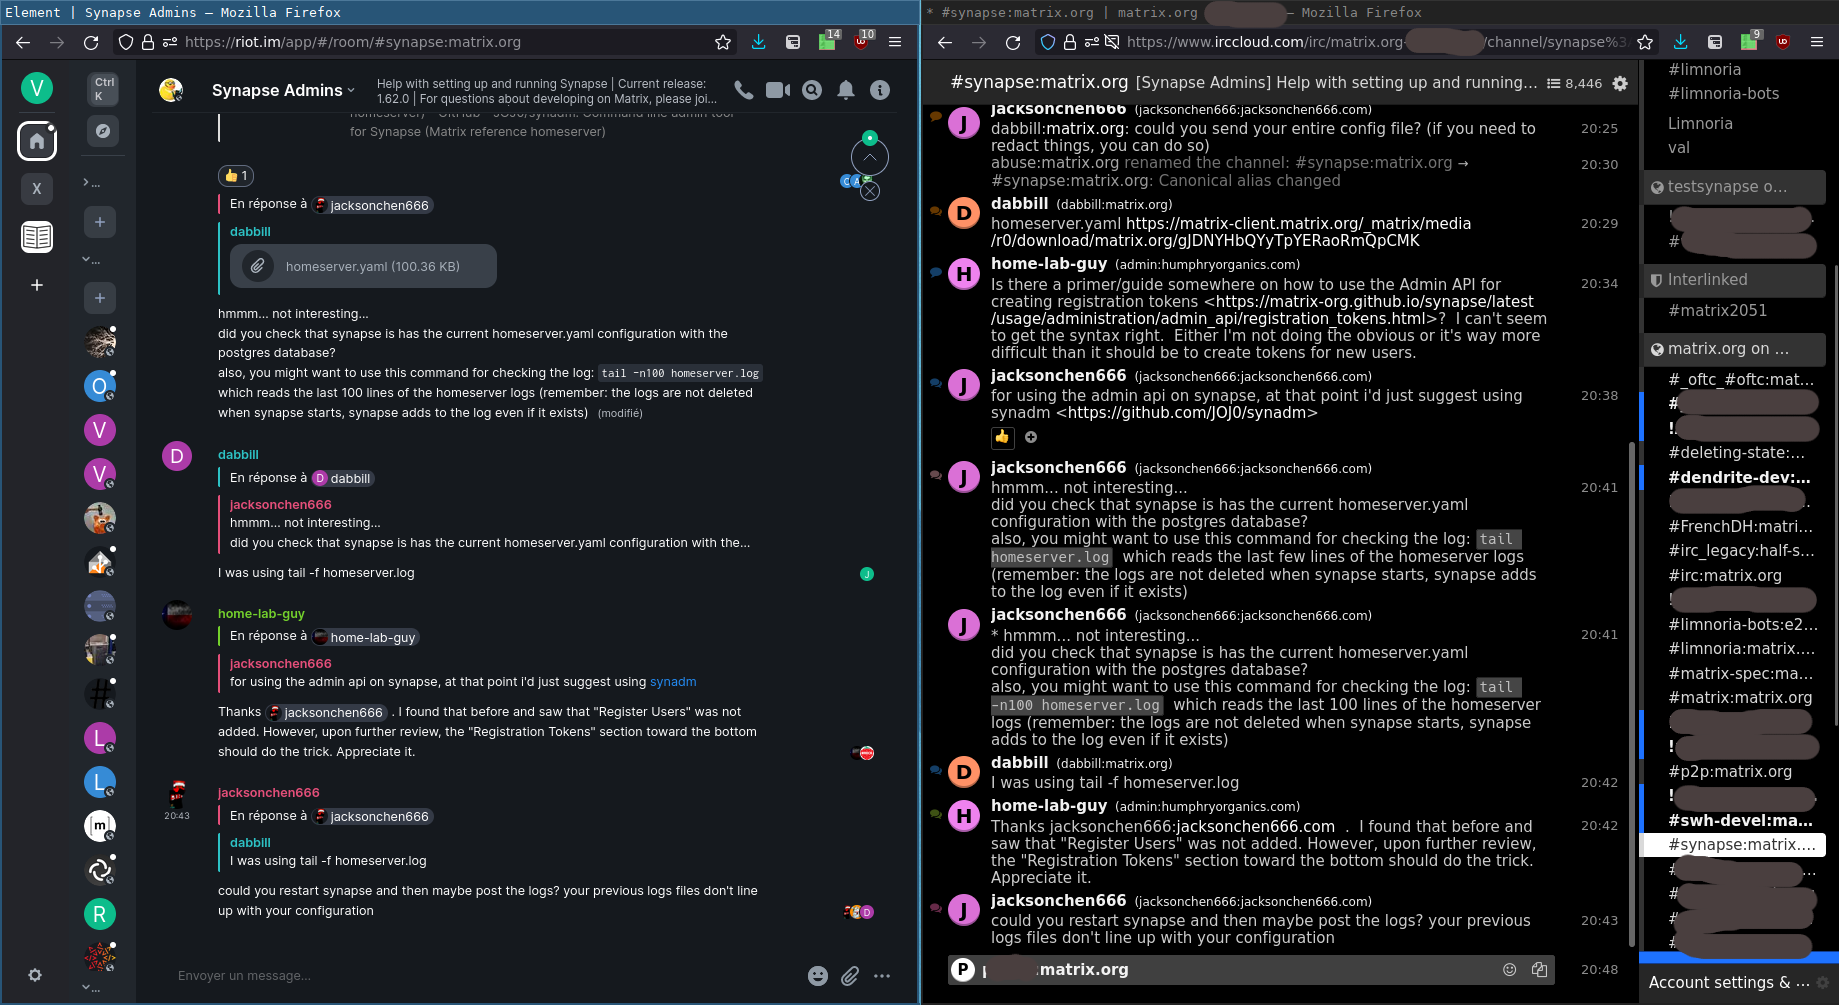Open #limnoria-bots channel
This screenshot has width=1839, height=1005.
[1723, 94]
